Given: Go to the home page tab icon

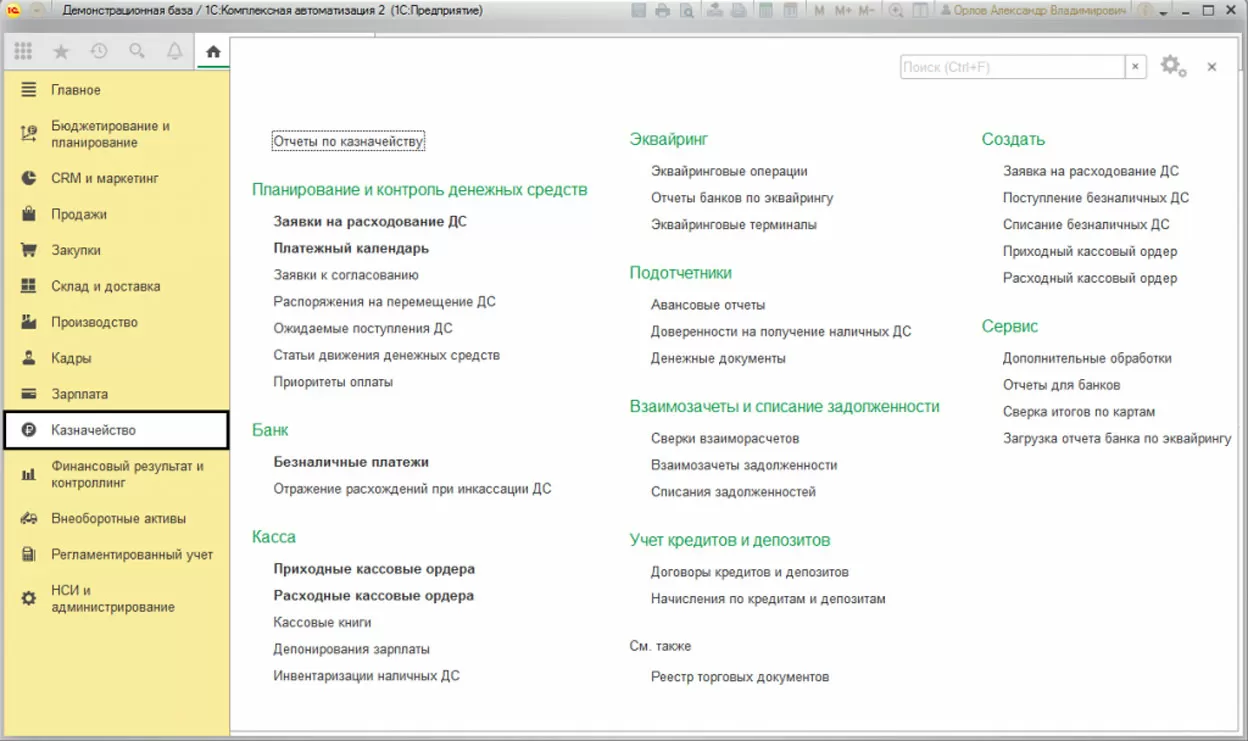Looking at the screenshot, I should click(x=213, y=51).
